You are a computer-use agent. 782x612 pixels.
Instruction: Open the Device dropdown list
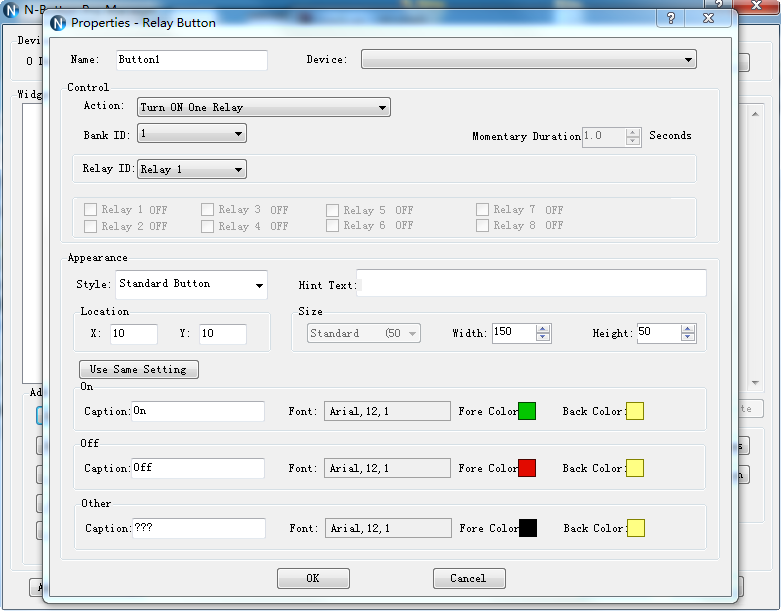pos(688,60)
